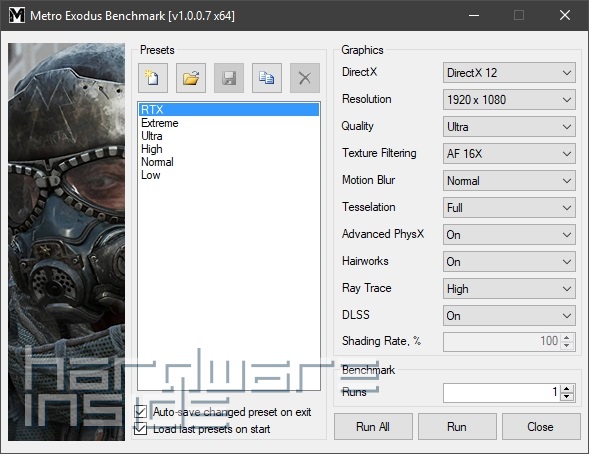The image size is (589, 454).
Task: Decrease Runs count with down arrow
Action: (567, 397)
